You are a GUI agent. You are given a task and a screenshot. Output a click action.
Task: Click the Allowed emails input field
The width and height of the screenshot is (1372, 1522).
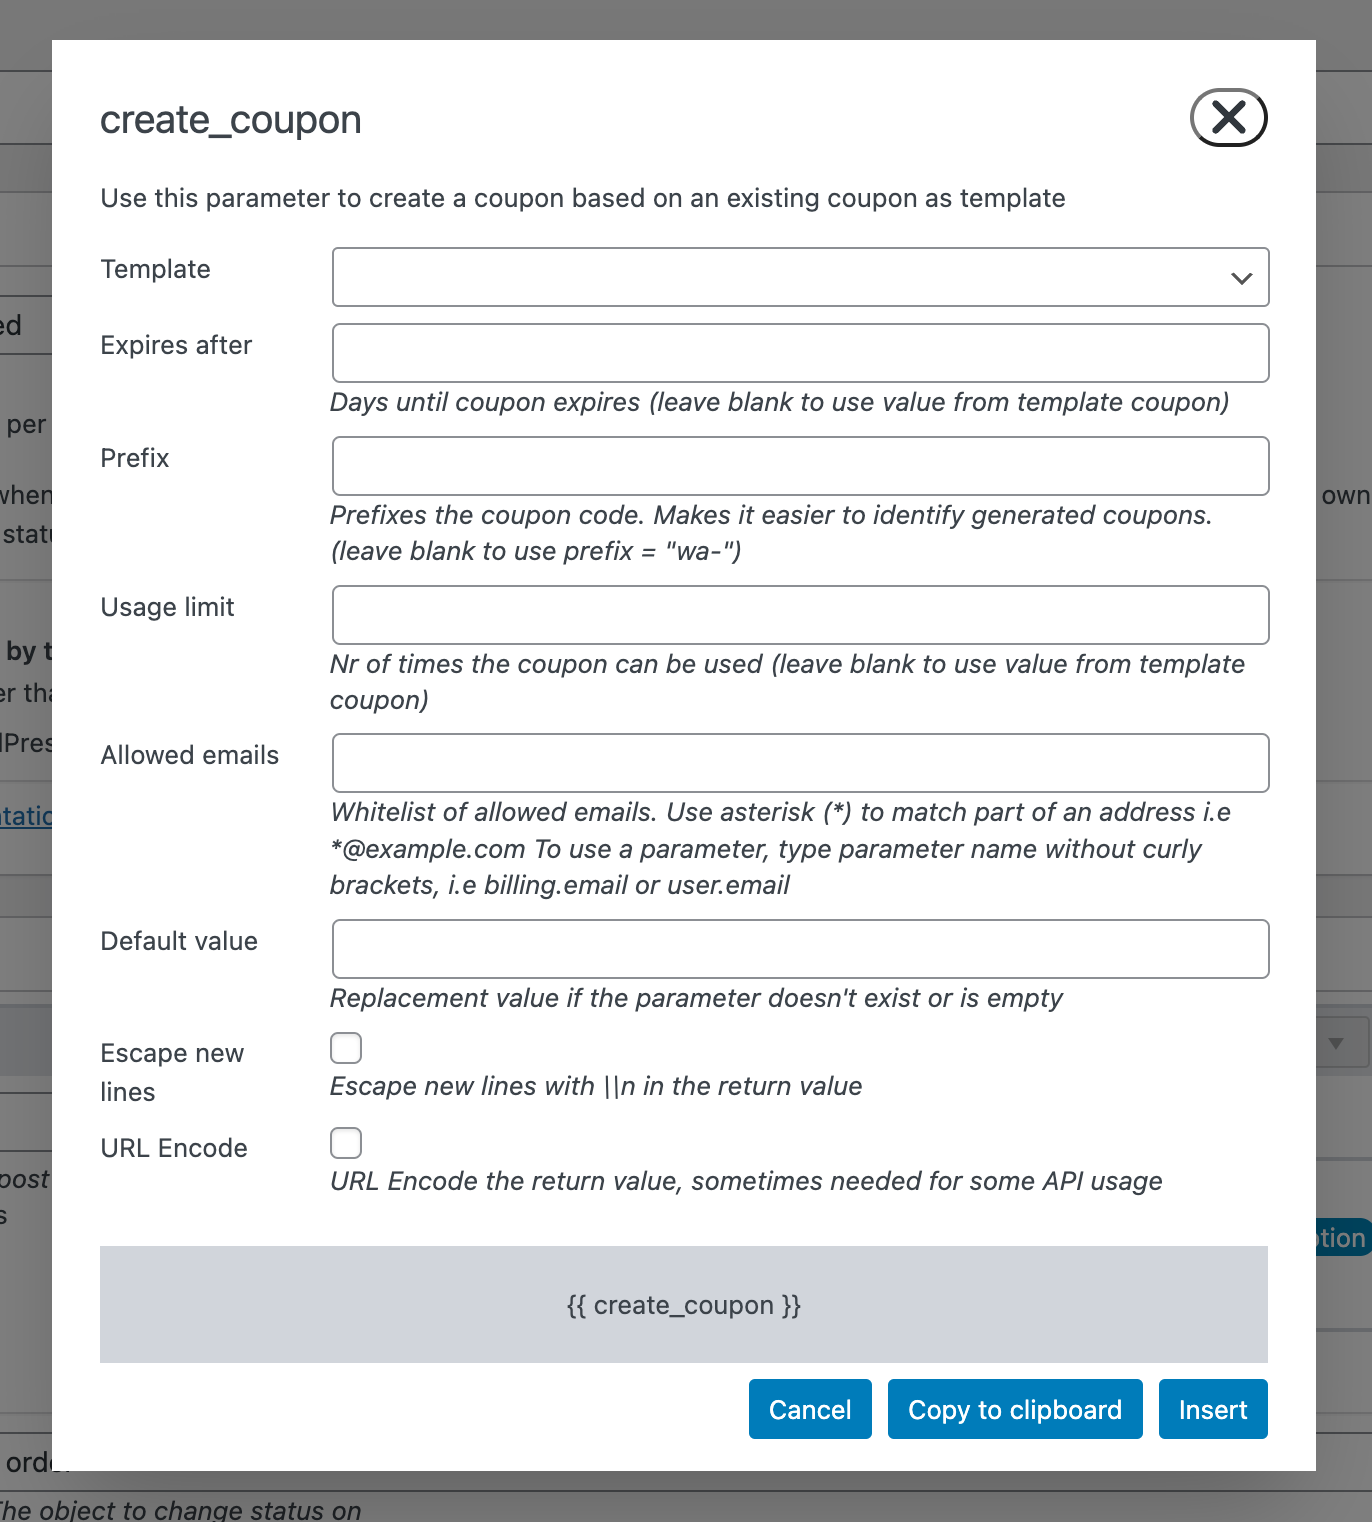tap(799, 762)
